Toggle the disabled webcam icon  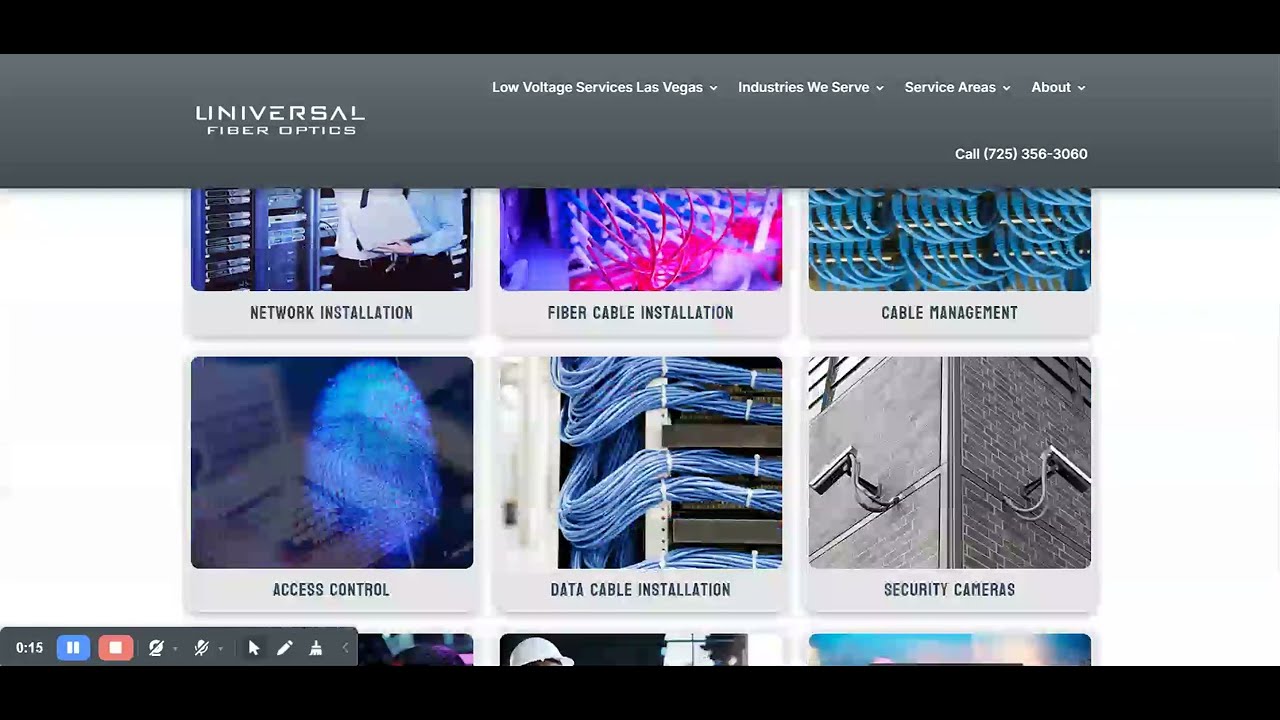156,648
